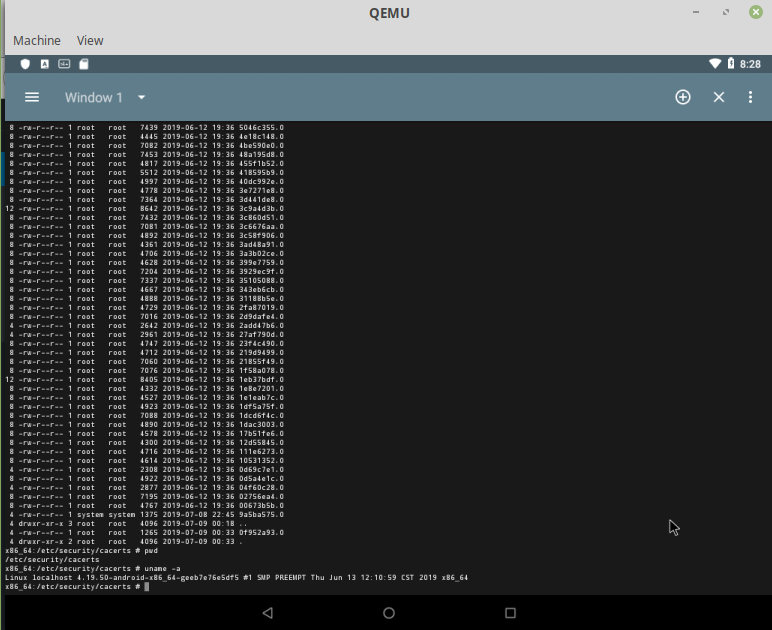
Task: Tap the Android Home navigation button
Action: click(x=389, y=613)
